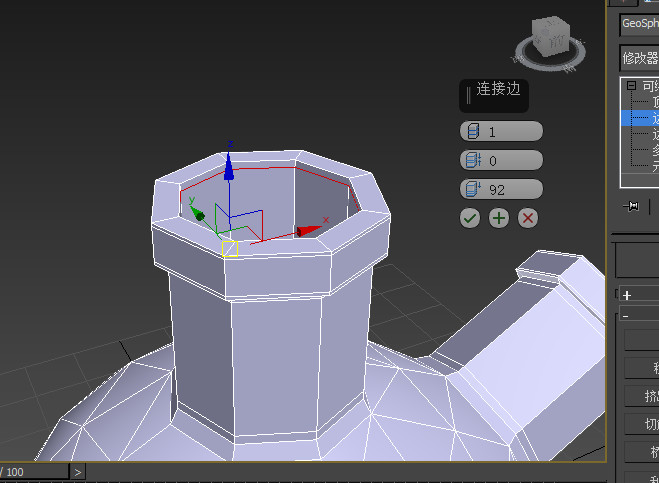Click the Segments value field showing 1
This screenshot has width=659, height=483.
(512, 132)
